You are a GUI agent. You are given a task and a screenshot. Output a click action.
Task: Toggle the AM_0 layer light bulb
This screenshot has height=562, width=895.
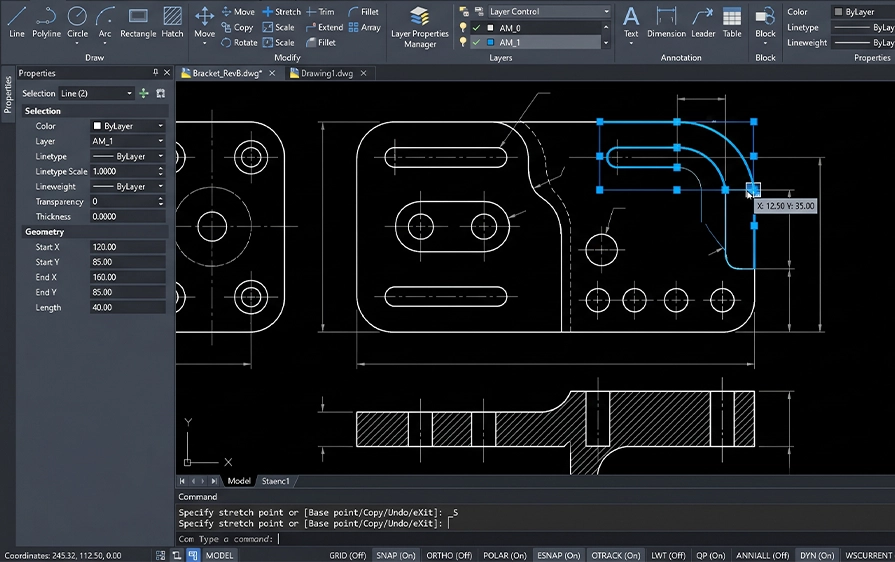pyautogui.click(x=463, y=27)
